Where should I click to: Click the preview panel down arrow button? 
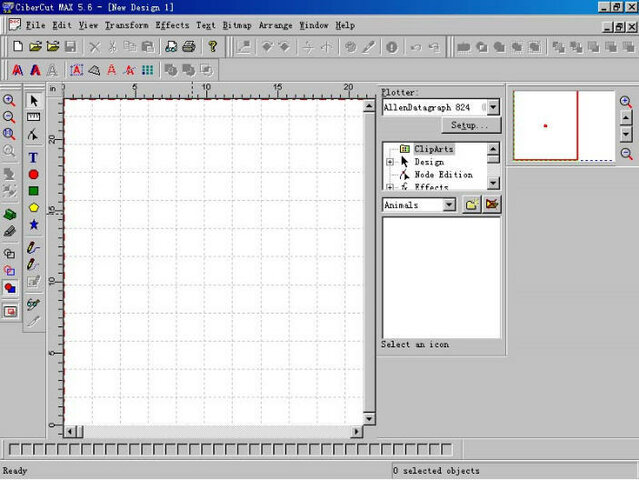[x=626, y=134]
